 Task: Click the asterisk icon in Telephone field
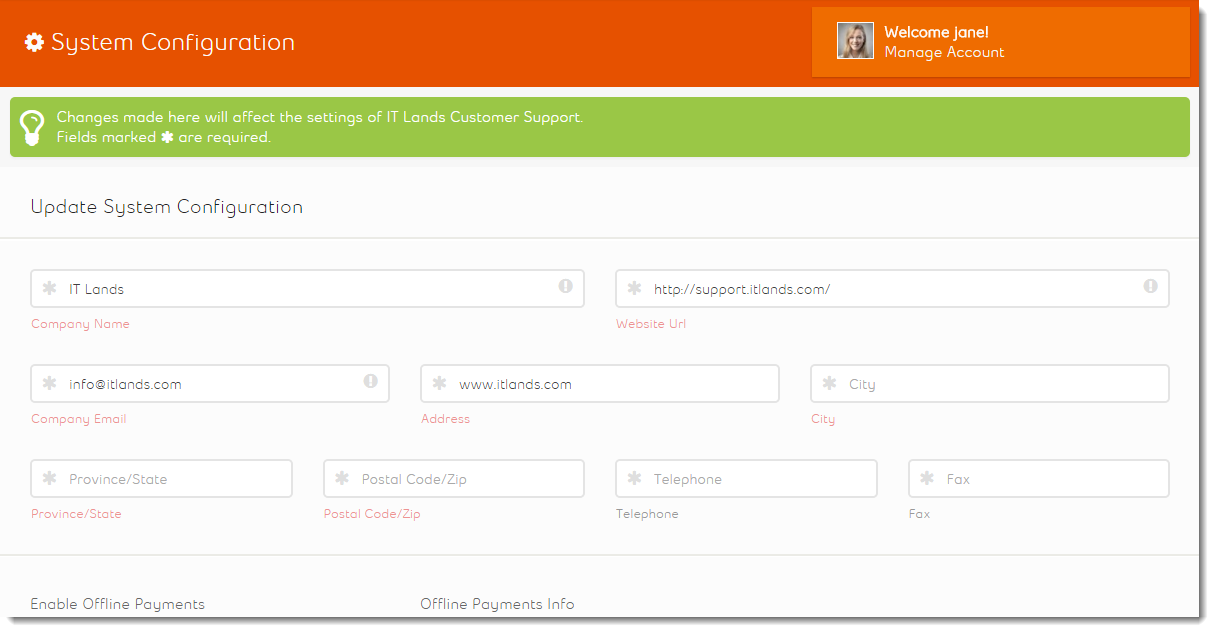tap(634, 478)
